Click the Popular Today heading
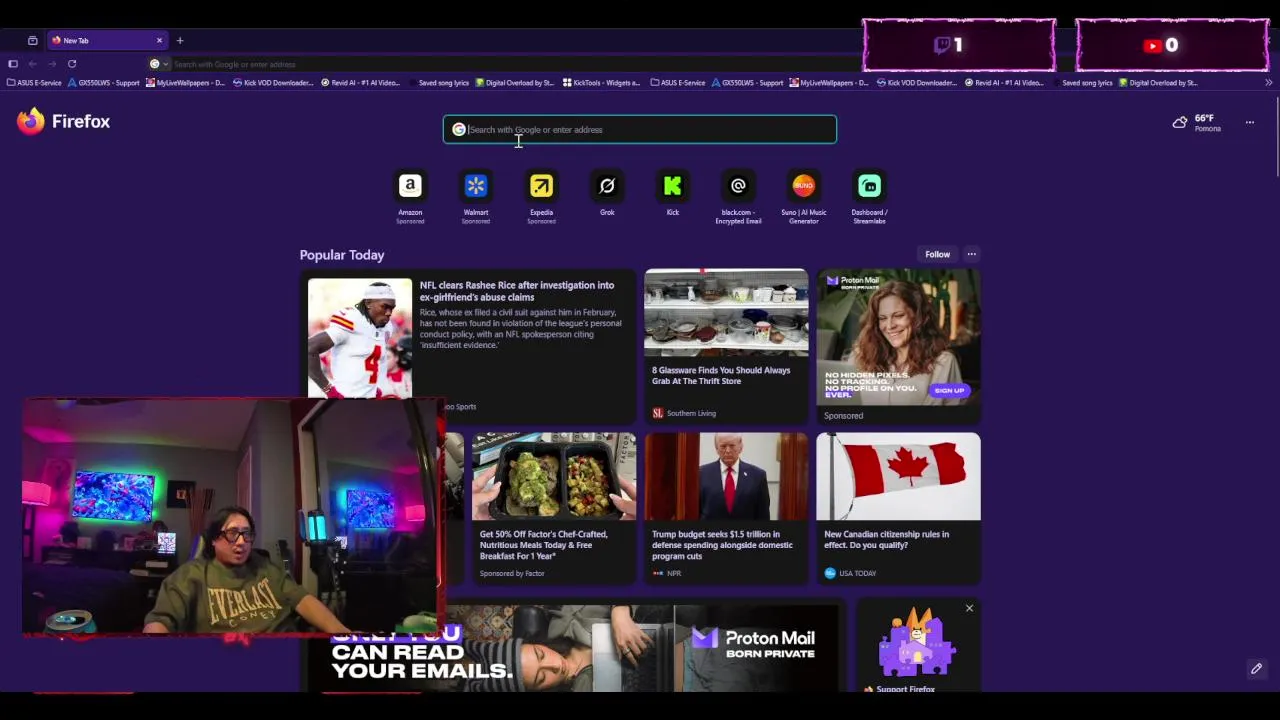This screenshot has width=1280, height=720. click(x=342, y=255)
